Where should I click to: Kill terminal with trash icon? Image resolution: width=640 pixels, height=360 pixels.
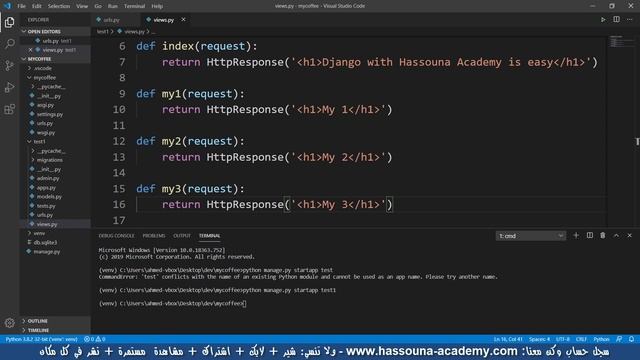click(x=603, y=236)
